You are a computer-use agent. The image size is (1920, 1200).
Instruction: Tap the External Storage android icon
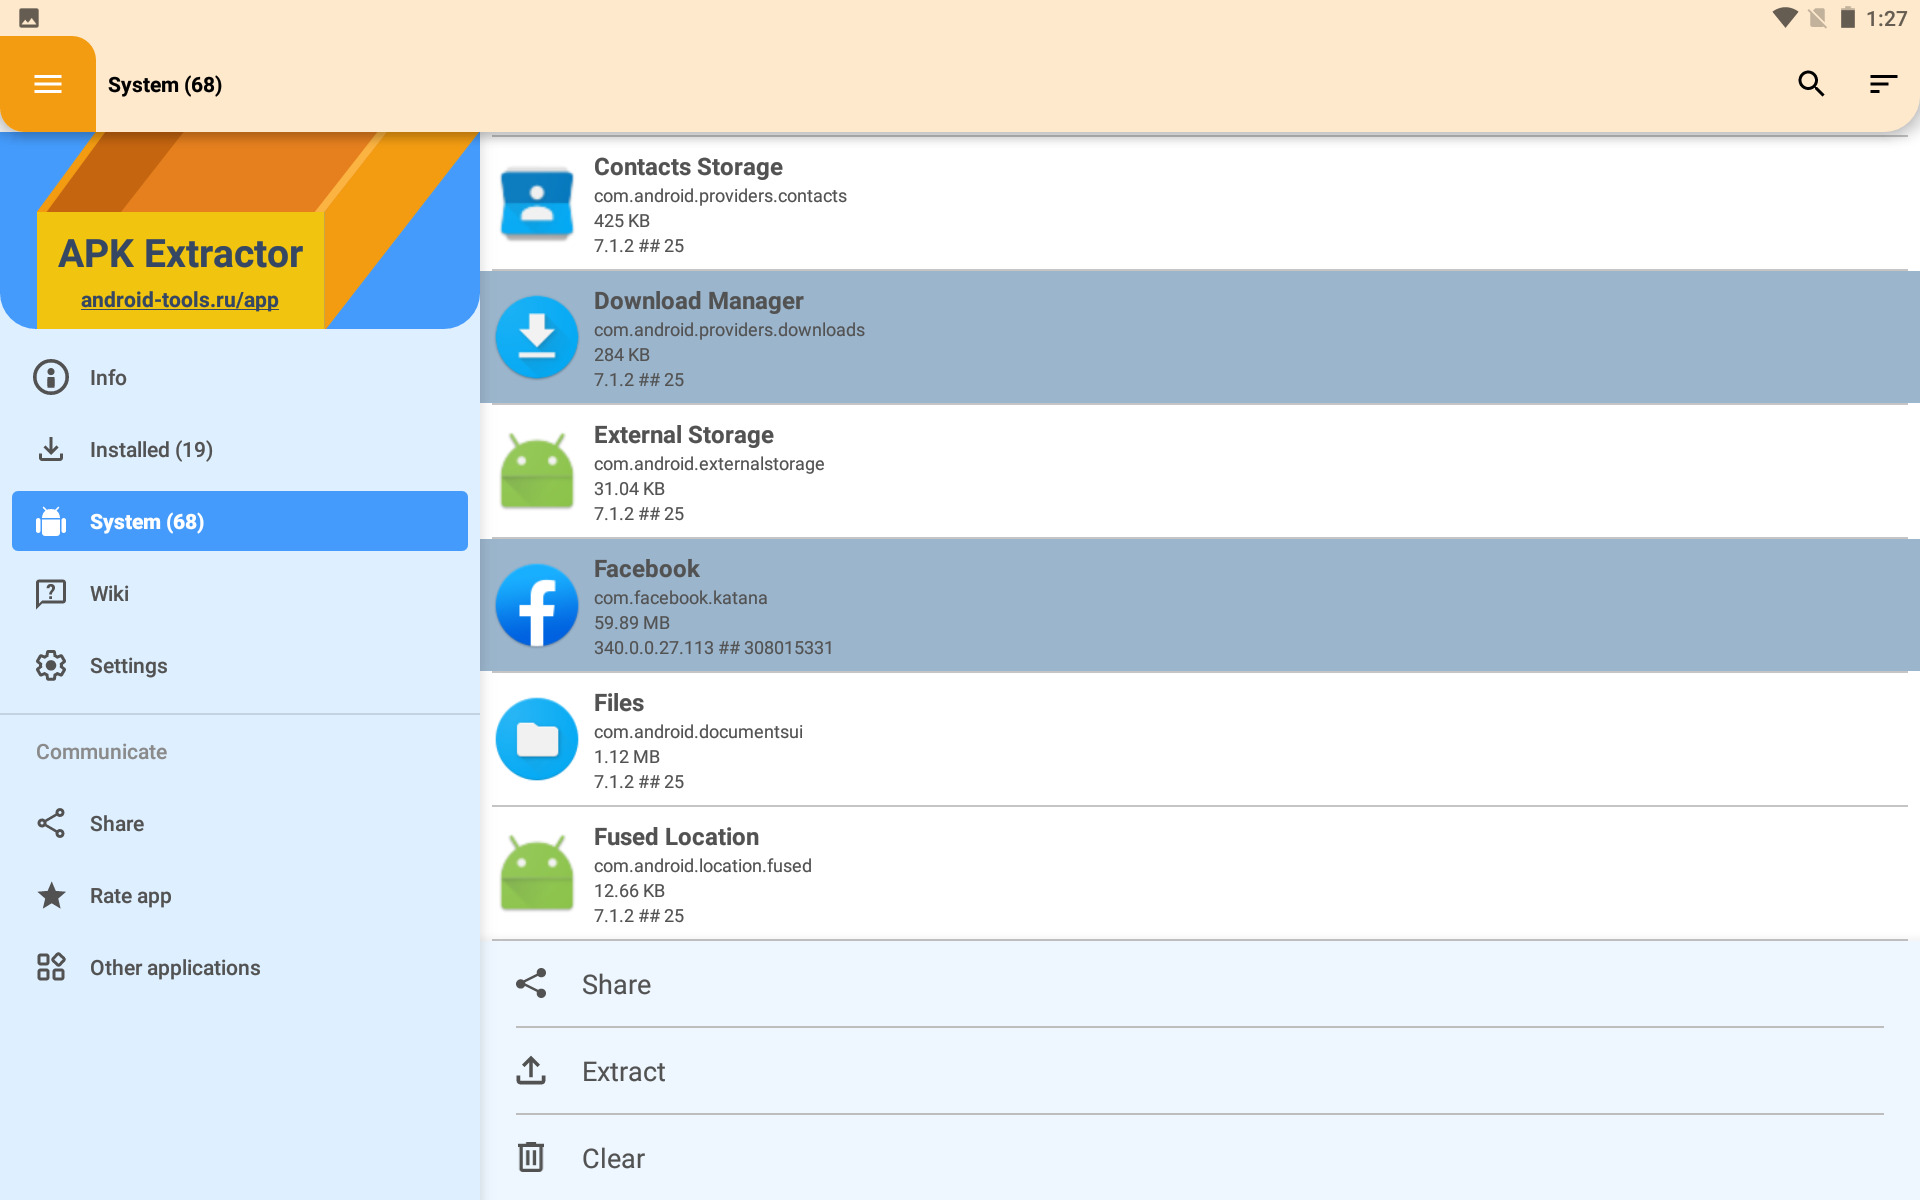pos(537,472)
